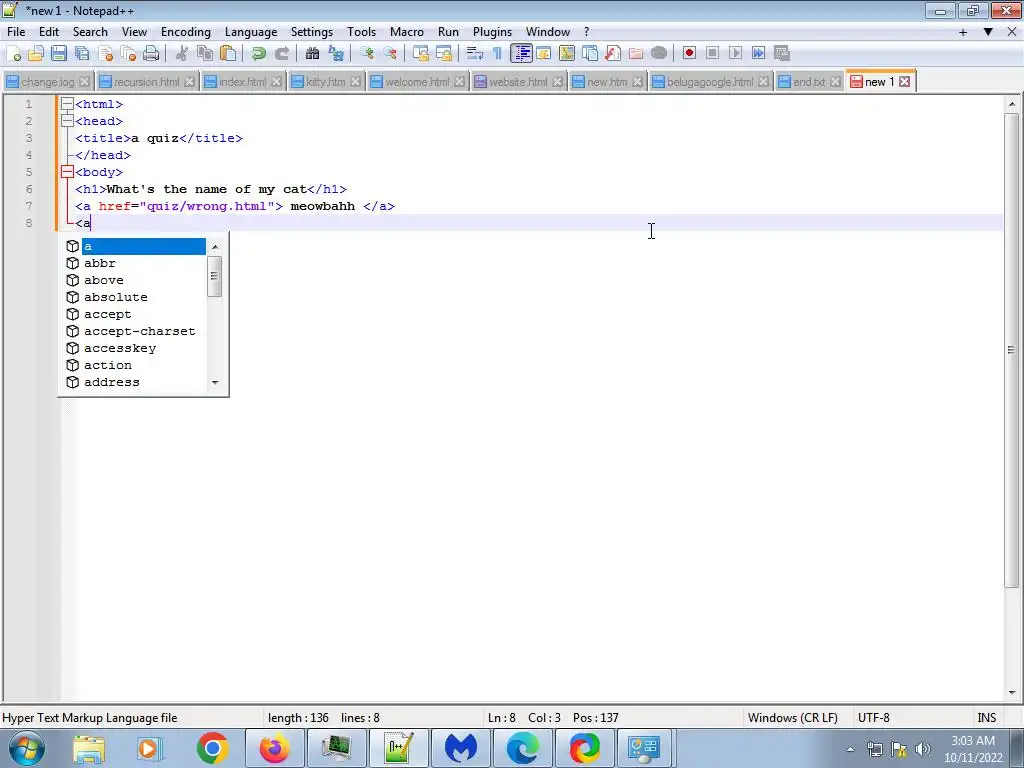Open the Plugins menu

(x=492, y=32)
